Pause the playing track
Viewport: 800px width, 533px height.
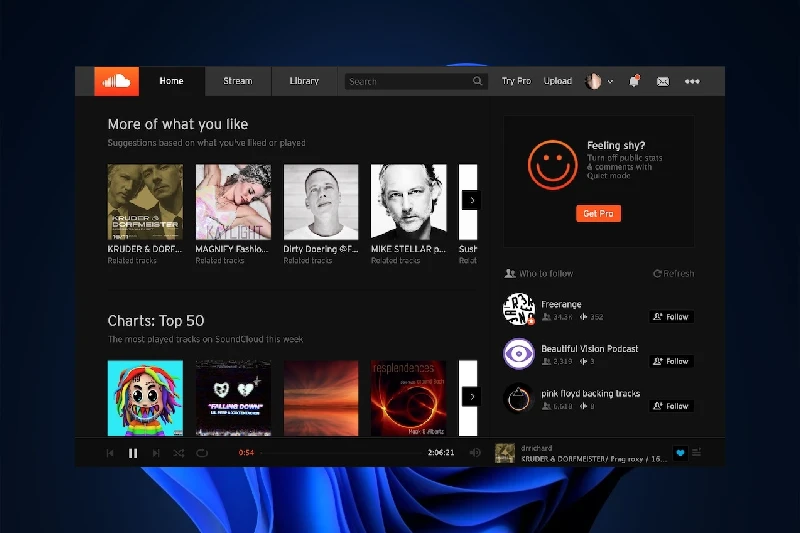click(x=133, y=453)
